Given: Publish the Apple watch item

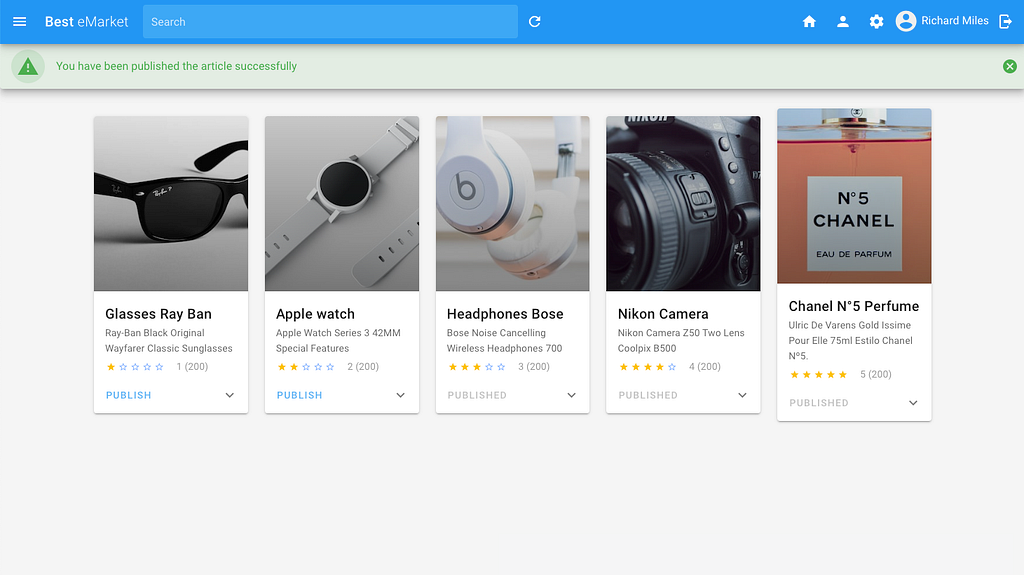Looking at the screenshot, I should (x=299, y=395).
